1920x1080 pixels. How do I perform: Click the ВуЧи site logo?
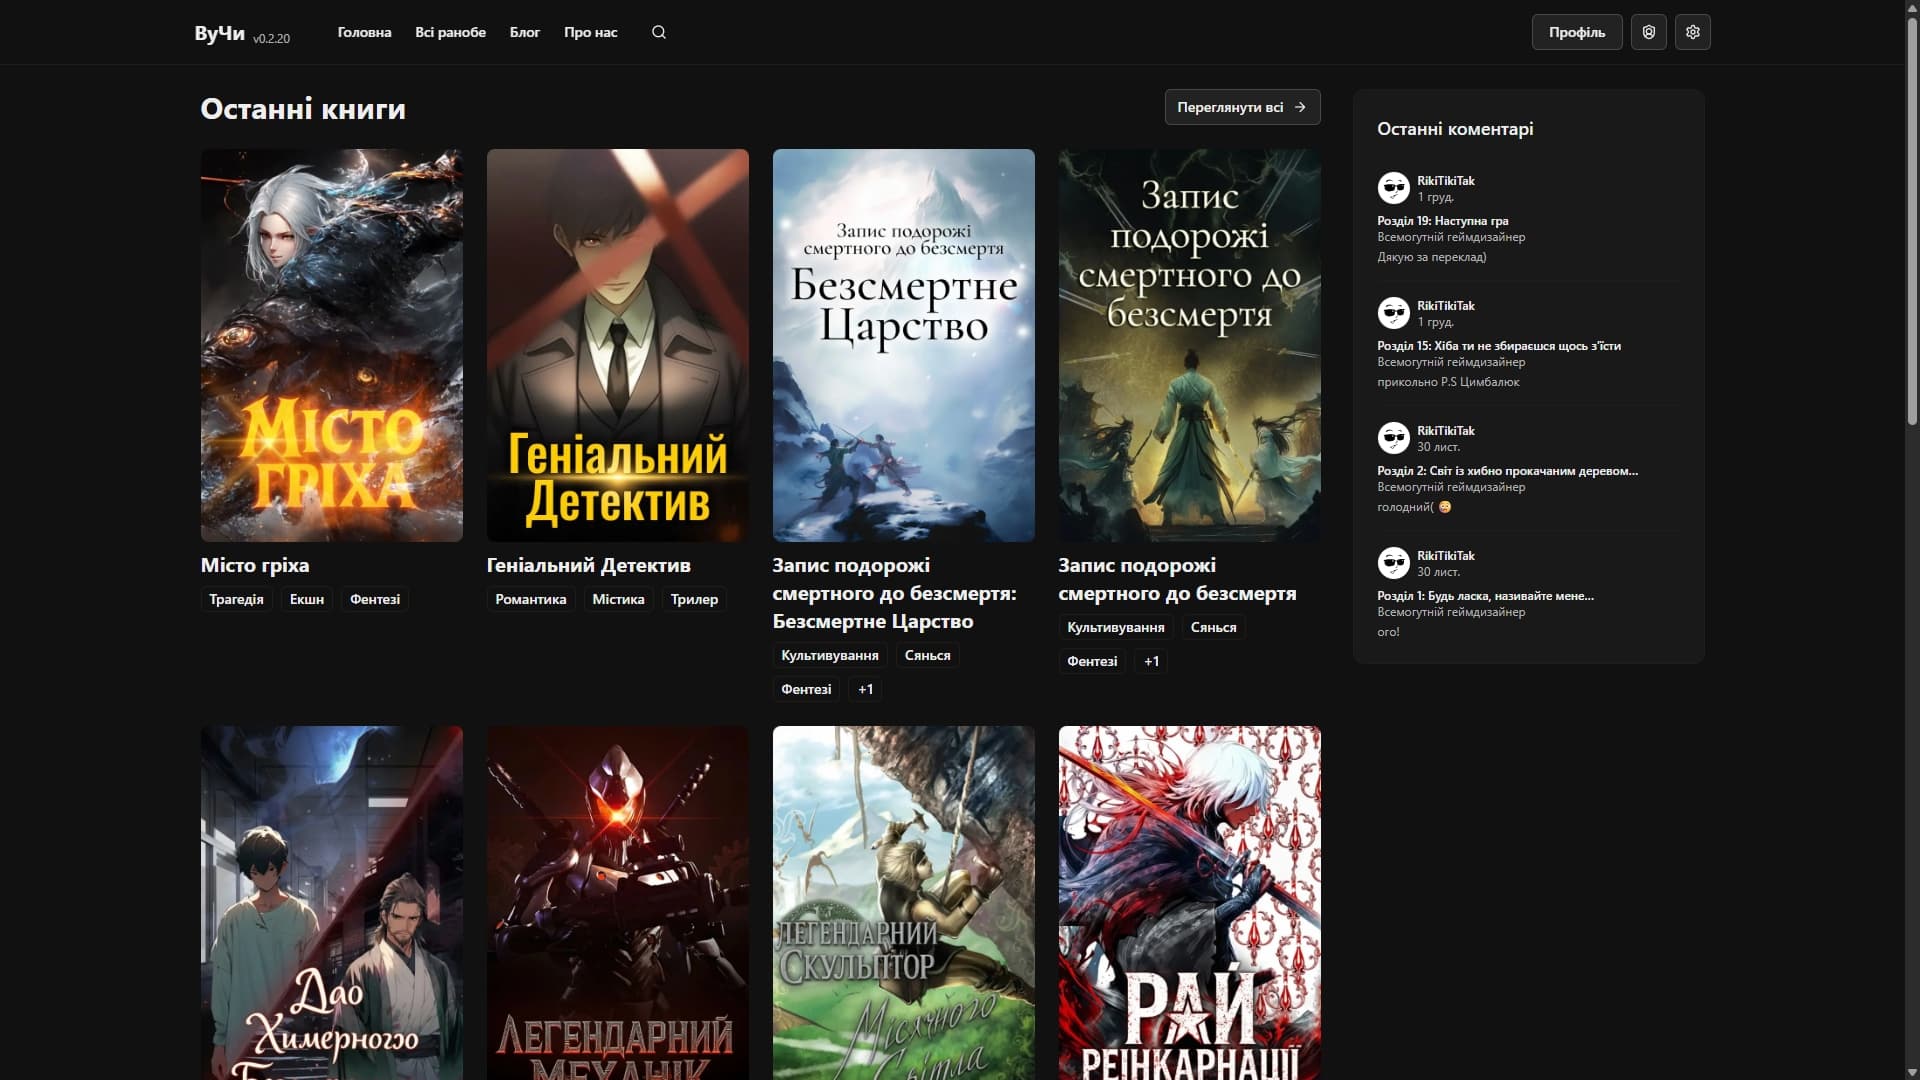point(219,33)
